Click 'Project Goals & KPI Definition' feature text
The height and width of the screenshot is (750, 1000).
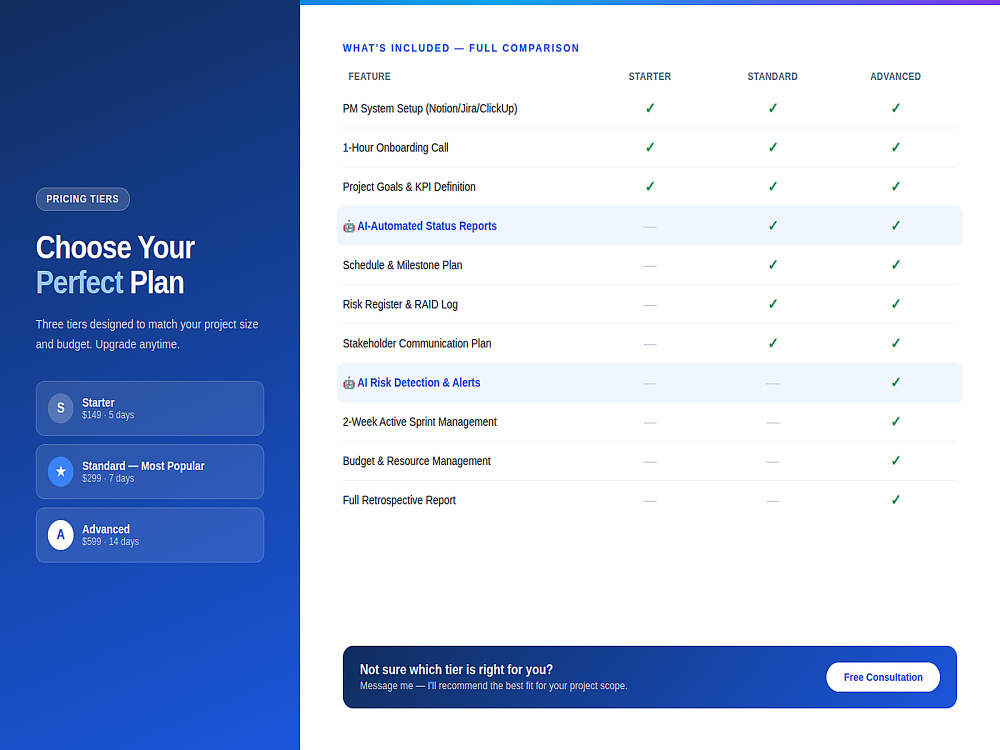pyautogui.click(x=409, y=187)
